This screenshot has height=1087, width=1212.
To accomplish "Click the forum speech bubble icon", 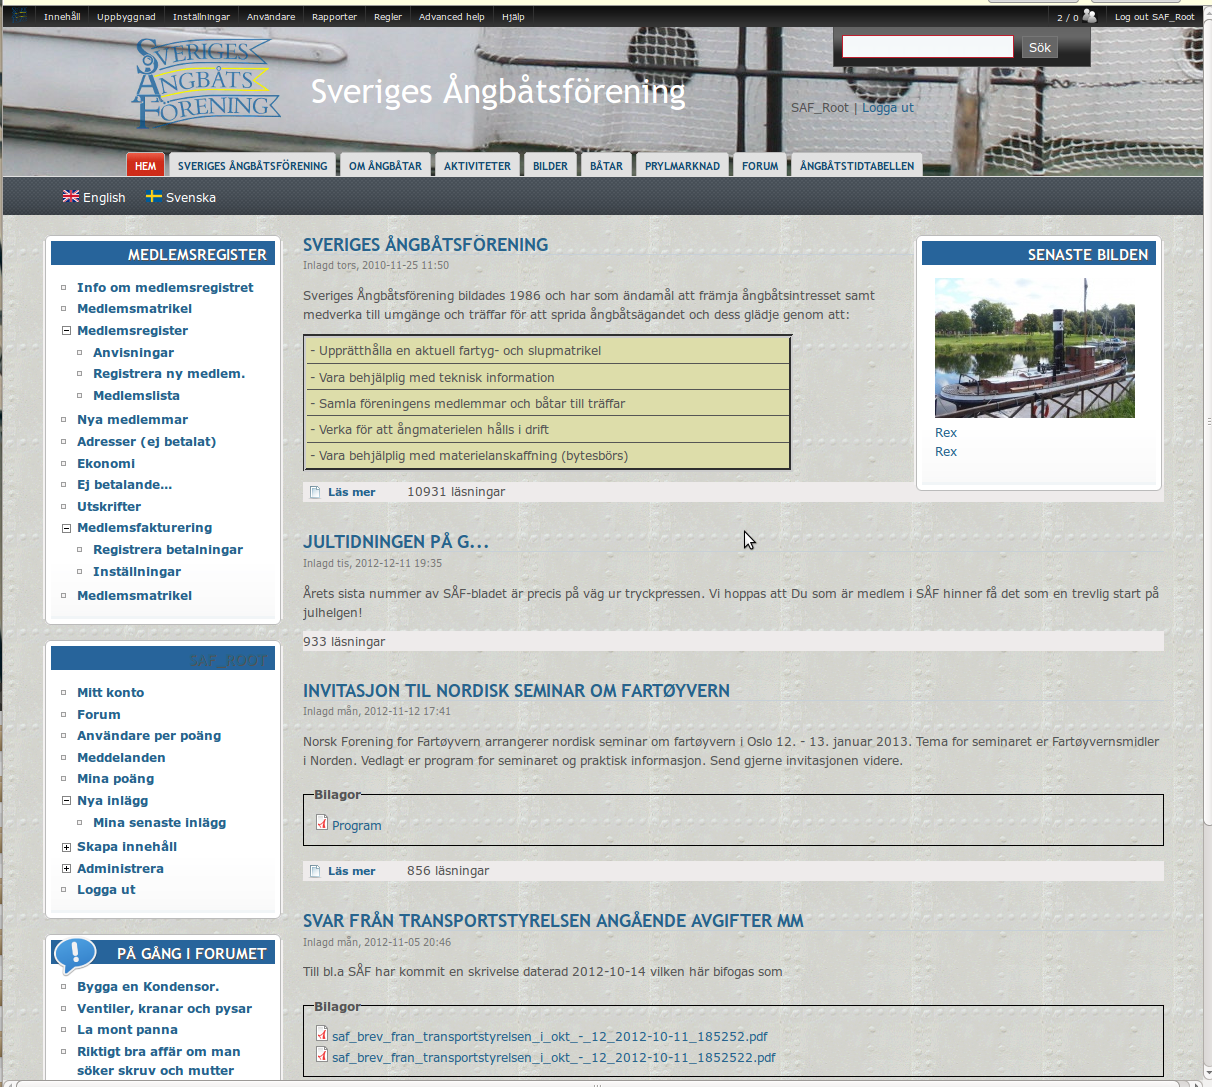I will (75, 955).
